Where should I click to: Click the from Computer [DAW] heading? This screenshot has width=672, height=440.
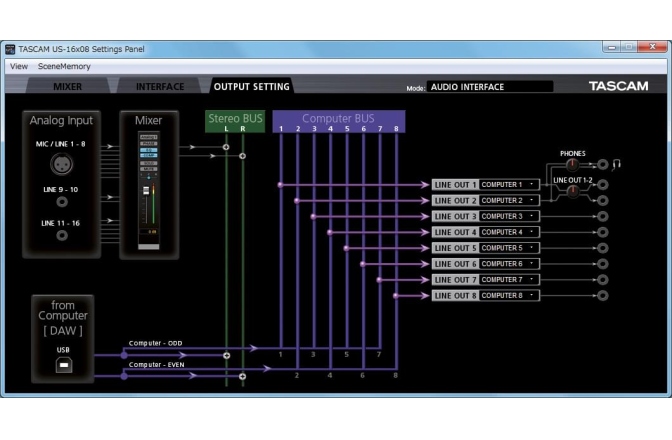63,317
